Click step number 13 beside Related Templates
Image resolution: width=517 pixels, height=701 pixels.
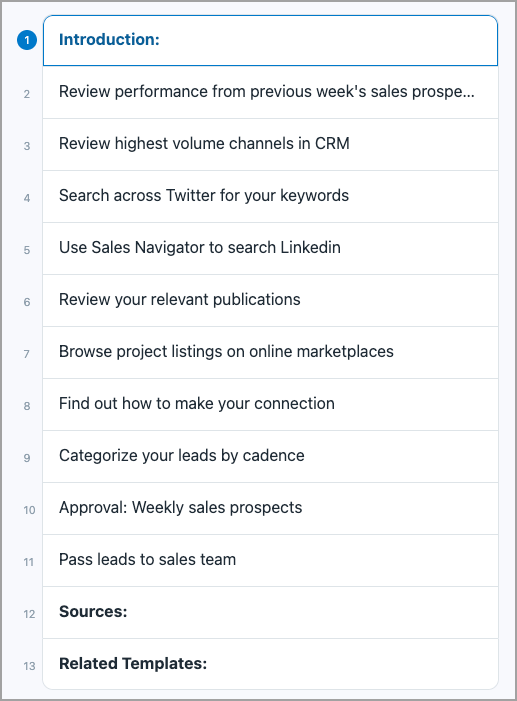(29, 666)
